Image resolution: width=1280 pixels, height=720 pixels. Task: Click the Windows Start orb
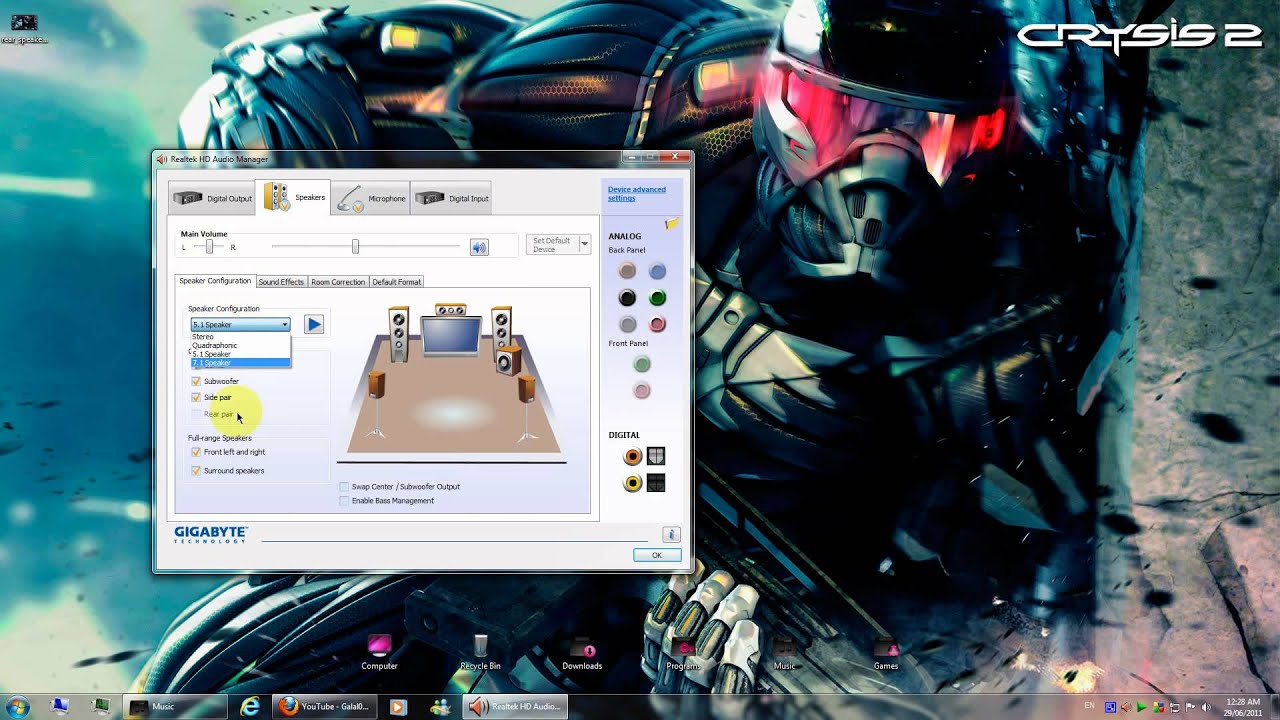[17, 706]
